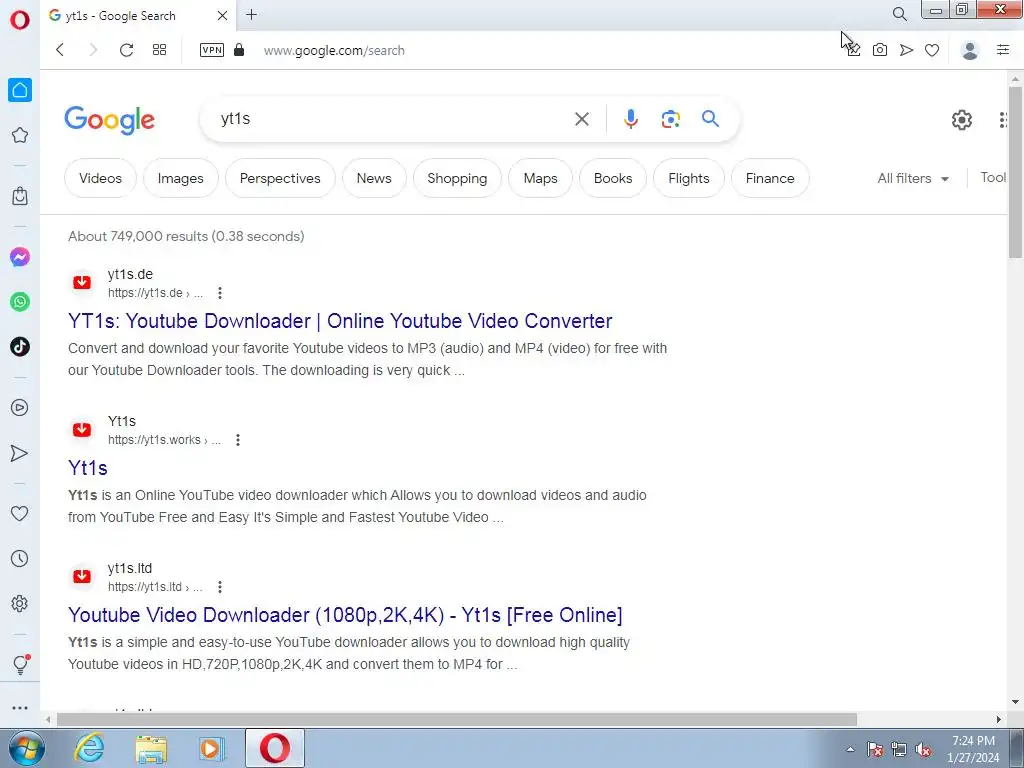Open Windows Explorer folder in taskbar
Screen dimensions: 1024x768
(152, 749)
